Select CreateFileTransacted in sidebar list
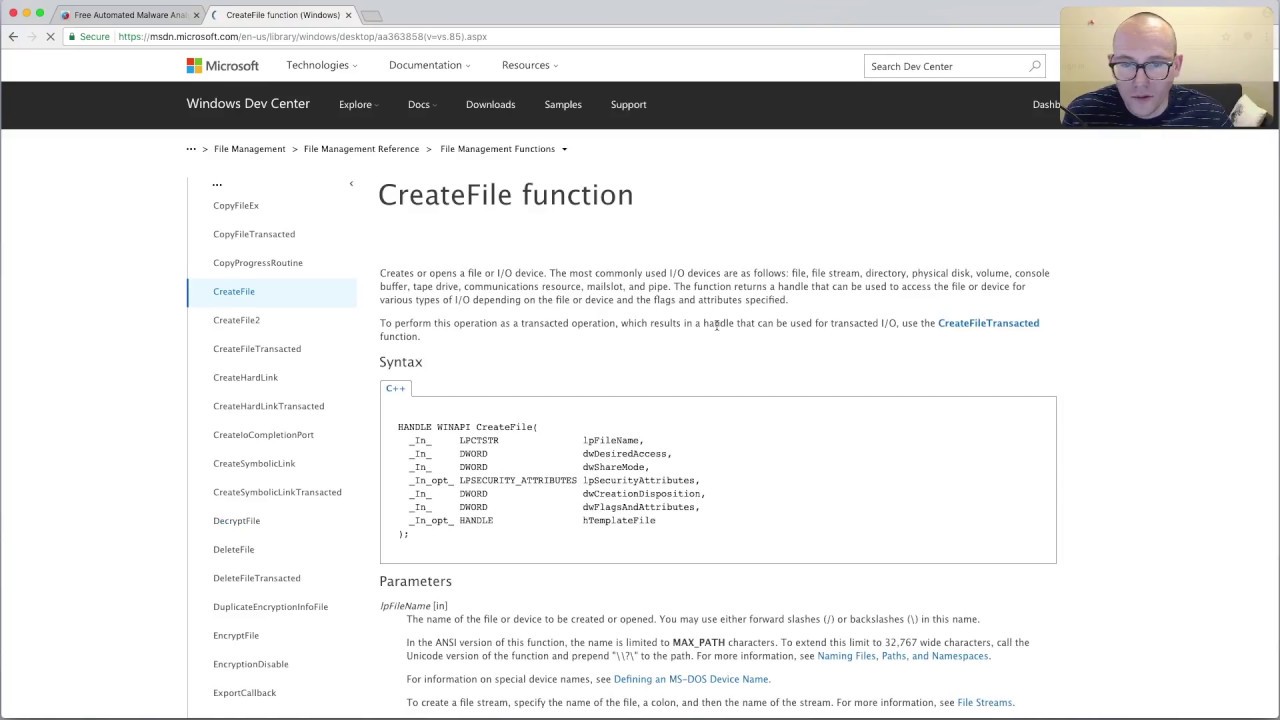Screen dimensions: 1280x720 257,349
